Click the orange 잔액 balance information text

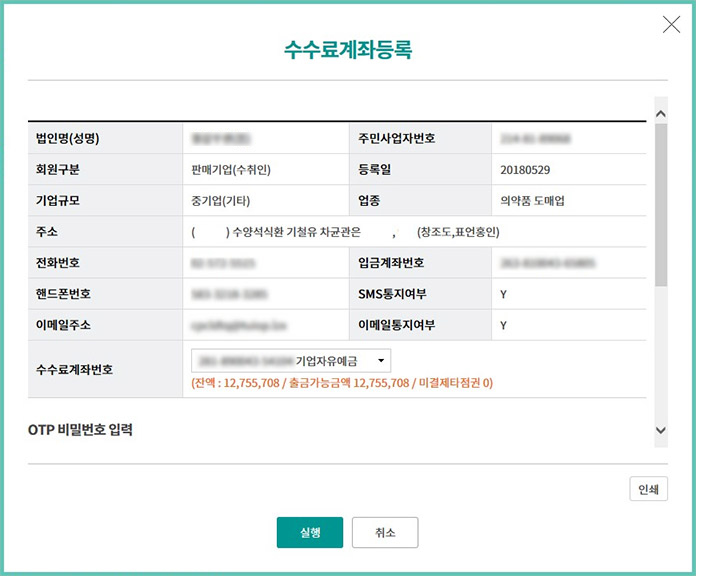tap(341, 383)
